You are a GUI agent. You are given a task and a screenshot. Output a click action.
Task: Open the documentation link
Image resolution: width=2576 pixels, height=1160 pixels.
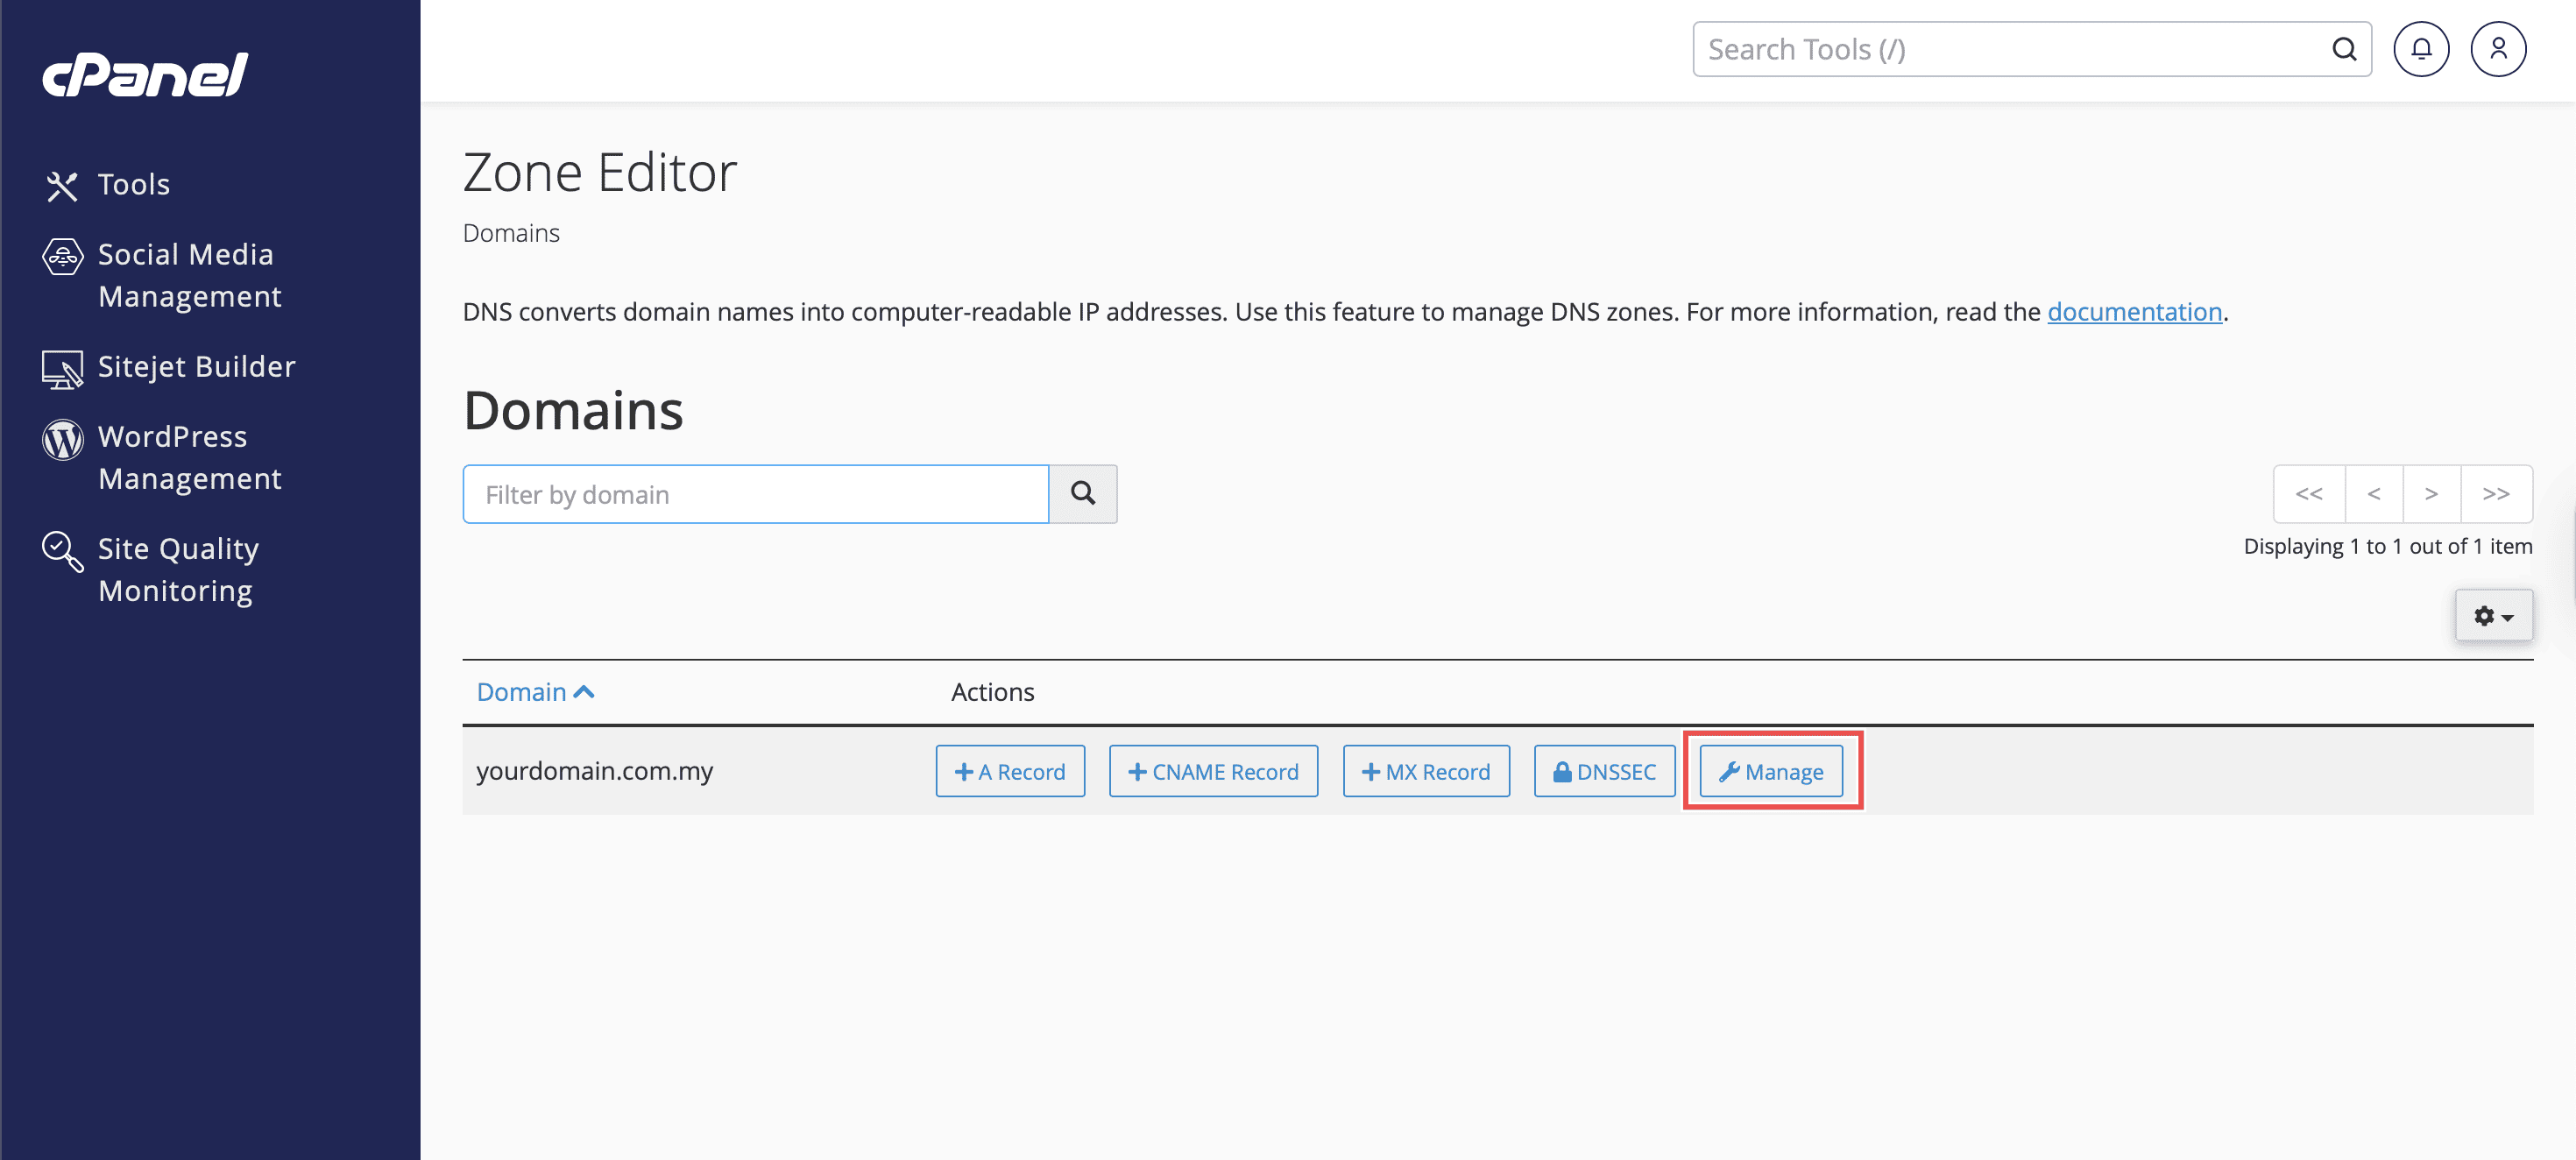click(x=2134, y=312)
